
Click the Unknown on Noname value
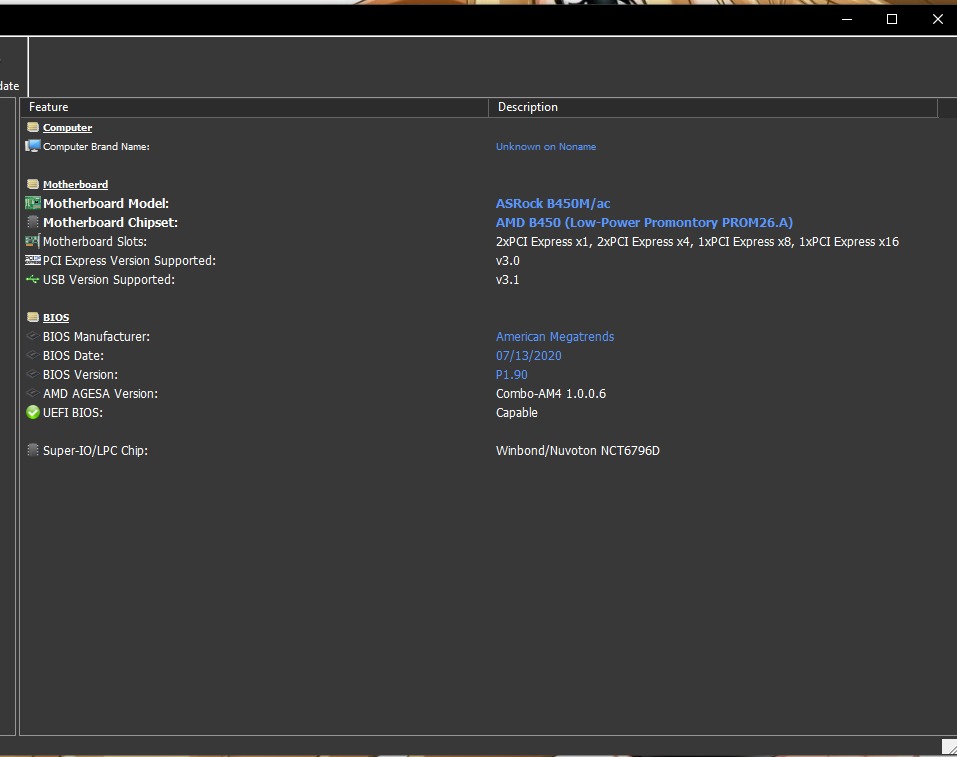tap(546, 147)
